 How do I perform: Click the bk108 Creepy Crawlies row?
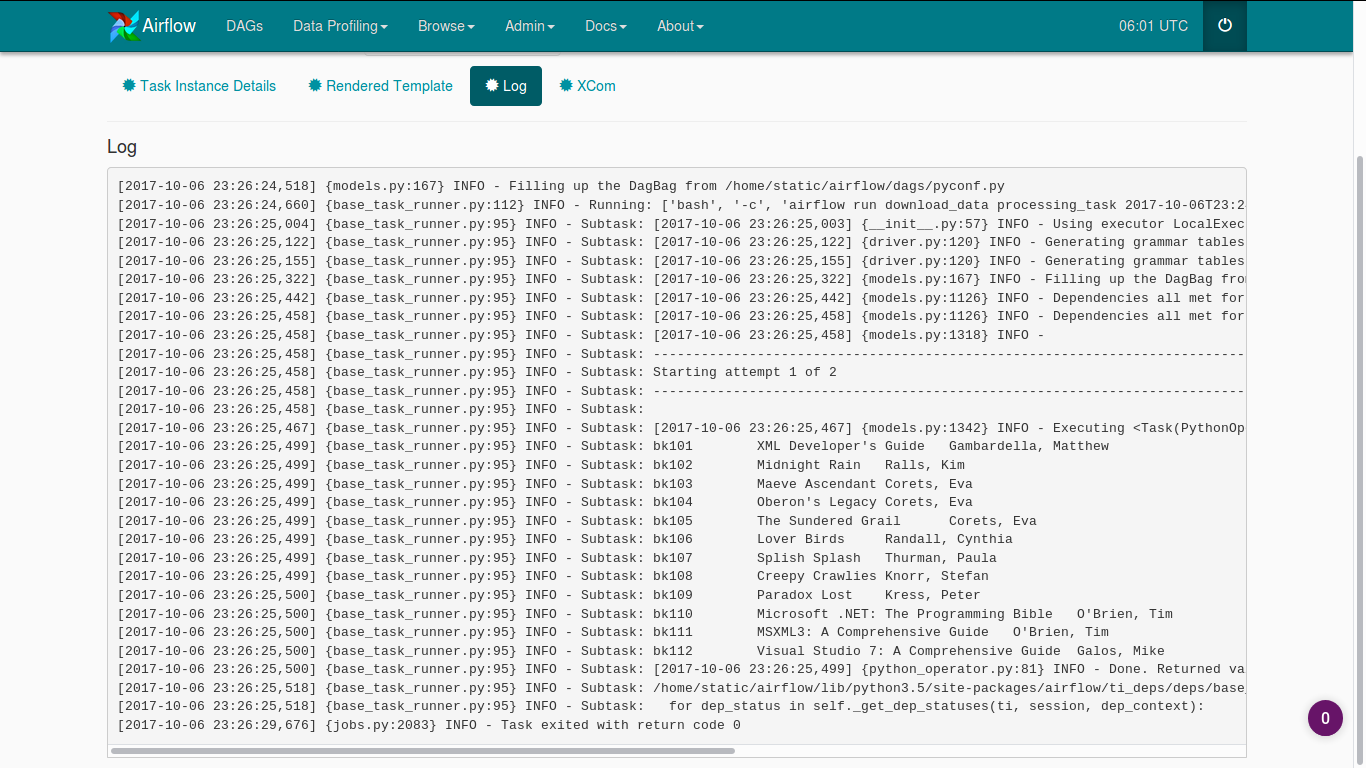click(553, 576)
